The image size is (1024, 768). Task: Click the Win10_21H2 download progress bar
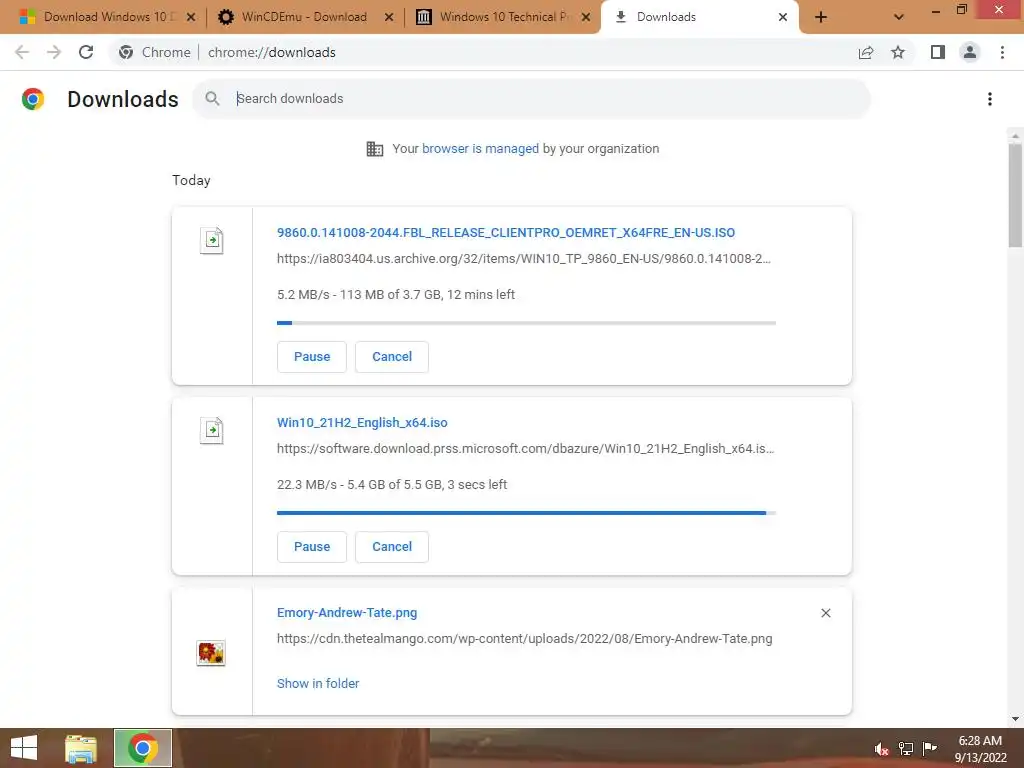(526, 513)
